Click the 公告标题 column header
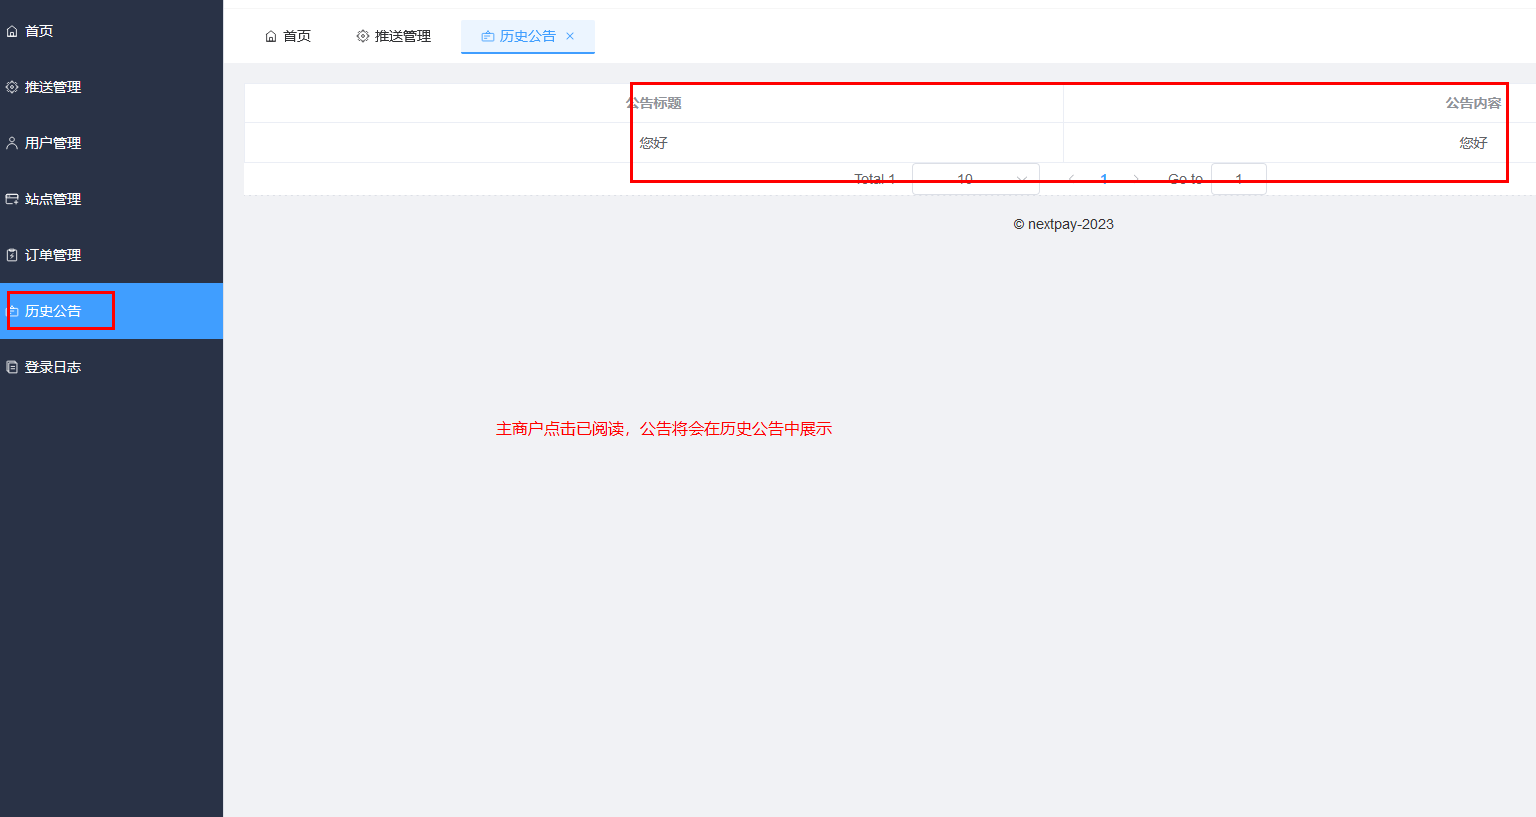Screen dimensions: 1536x817 tap(654, 103)
